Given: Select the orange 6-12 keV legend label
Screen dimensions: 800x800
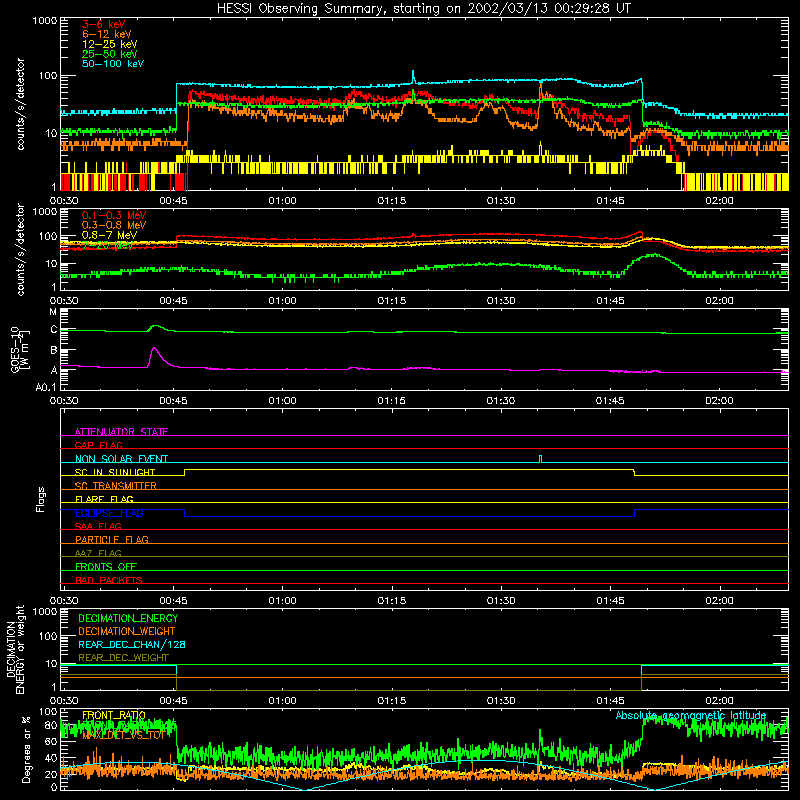Looking at the screenshot, I should click(x=106, y=34).
